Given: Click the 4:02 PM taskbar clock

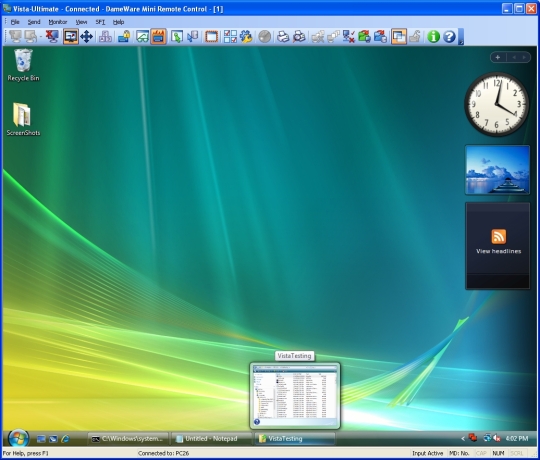Looking at the screenshot, I should pos(517,439).
